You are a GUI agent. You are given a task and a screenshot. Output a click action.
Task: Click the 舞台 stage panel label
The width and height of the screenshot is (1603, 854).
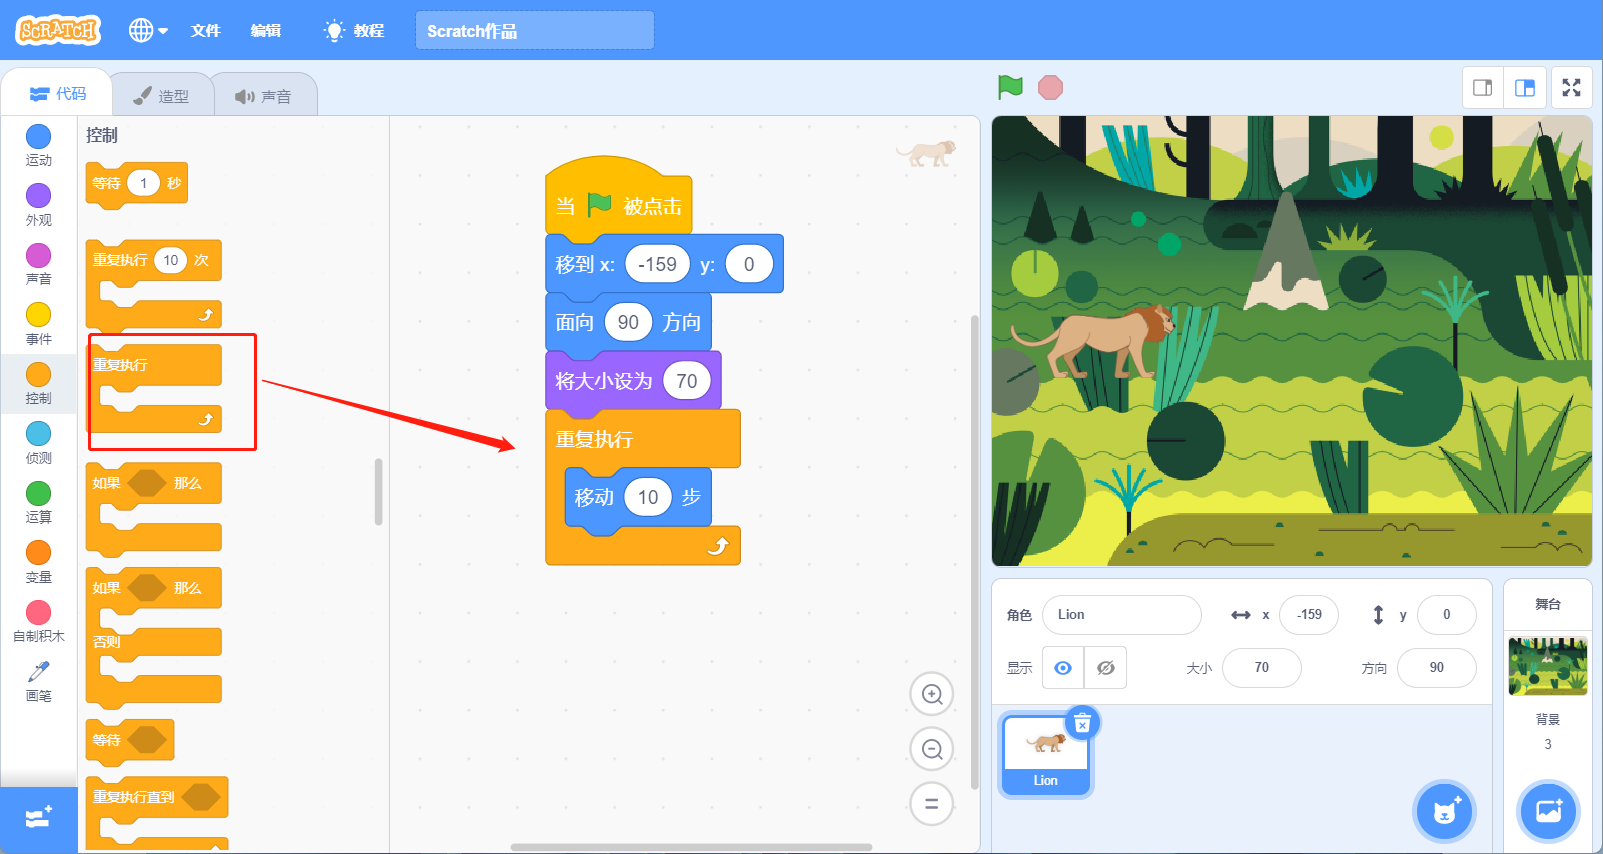click(1548, 604)
